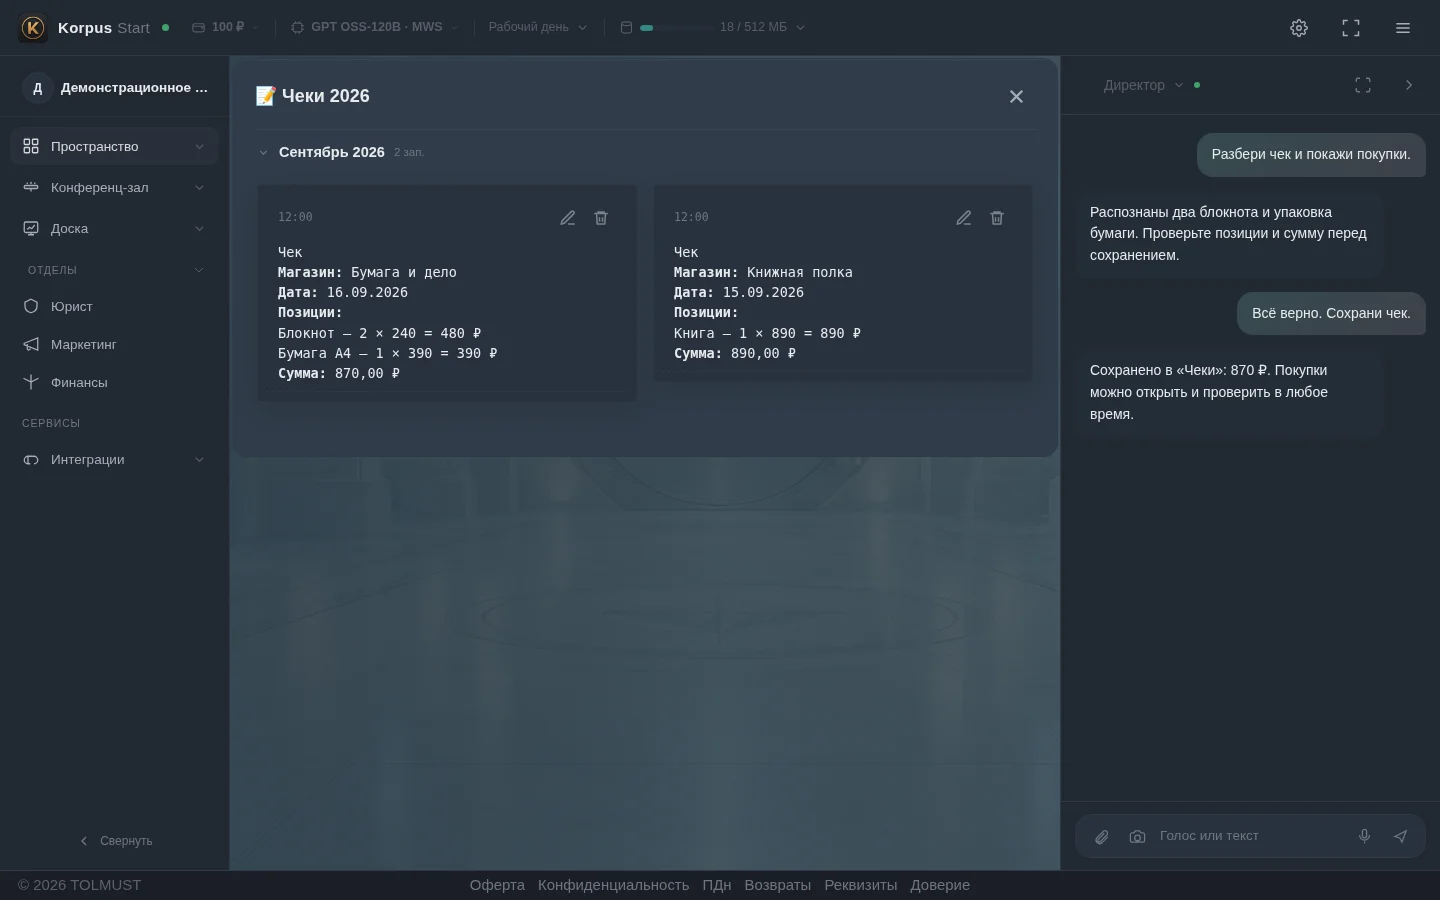Screen dimensions: 1440x900
Task: Close the Чеки 2026 panel
Action: click(1016, 97)
